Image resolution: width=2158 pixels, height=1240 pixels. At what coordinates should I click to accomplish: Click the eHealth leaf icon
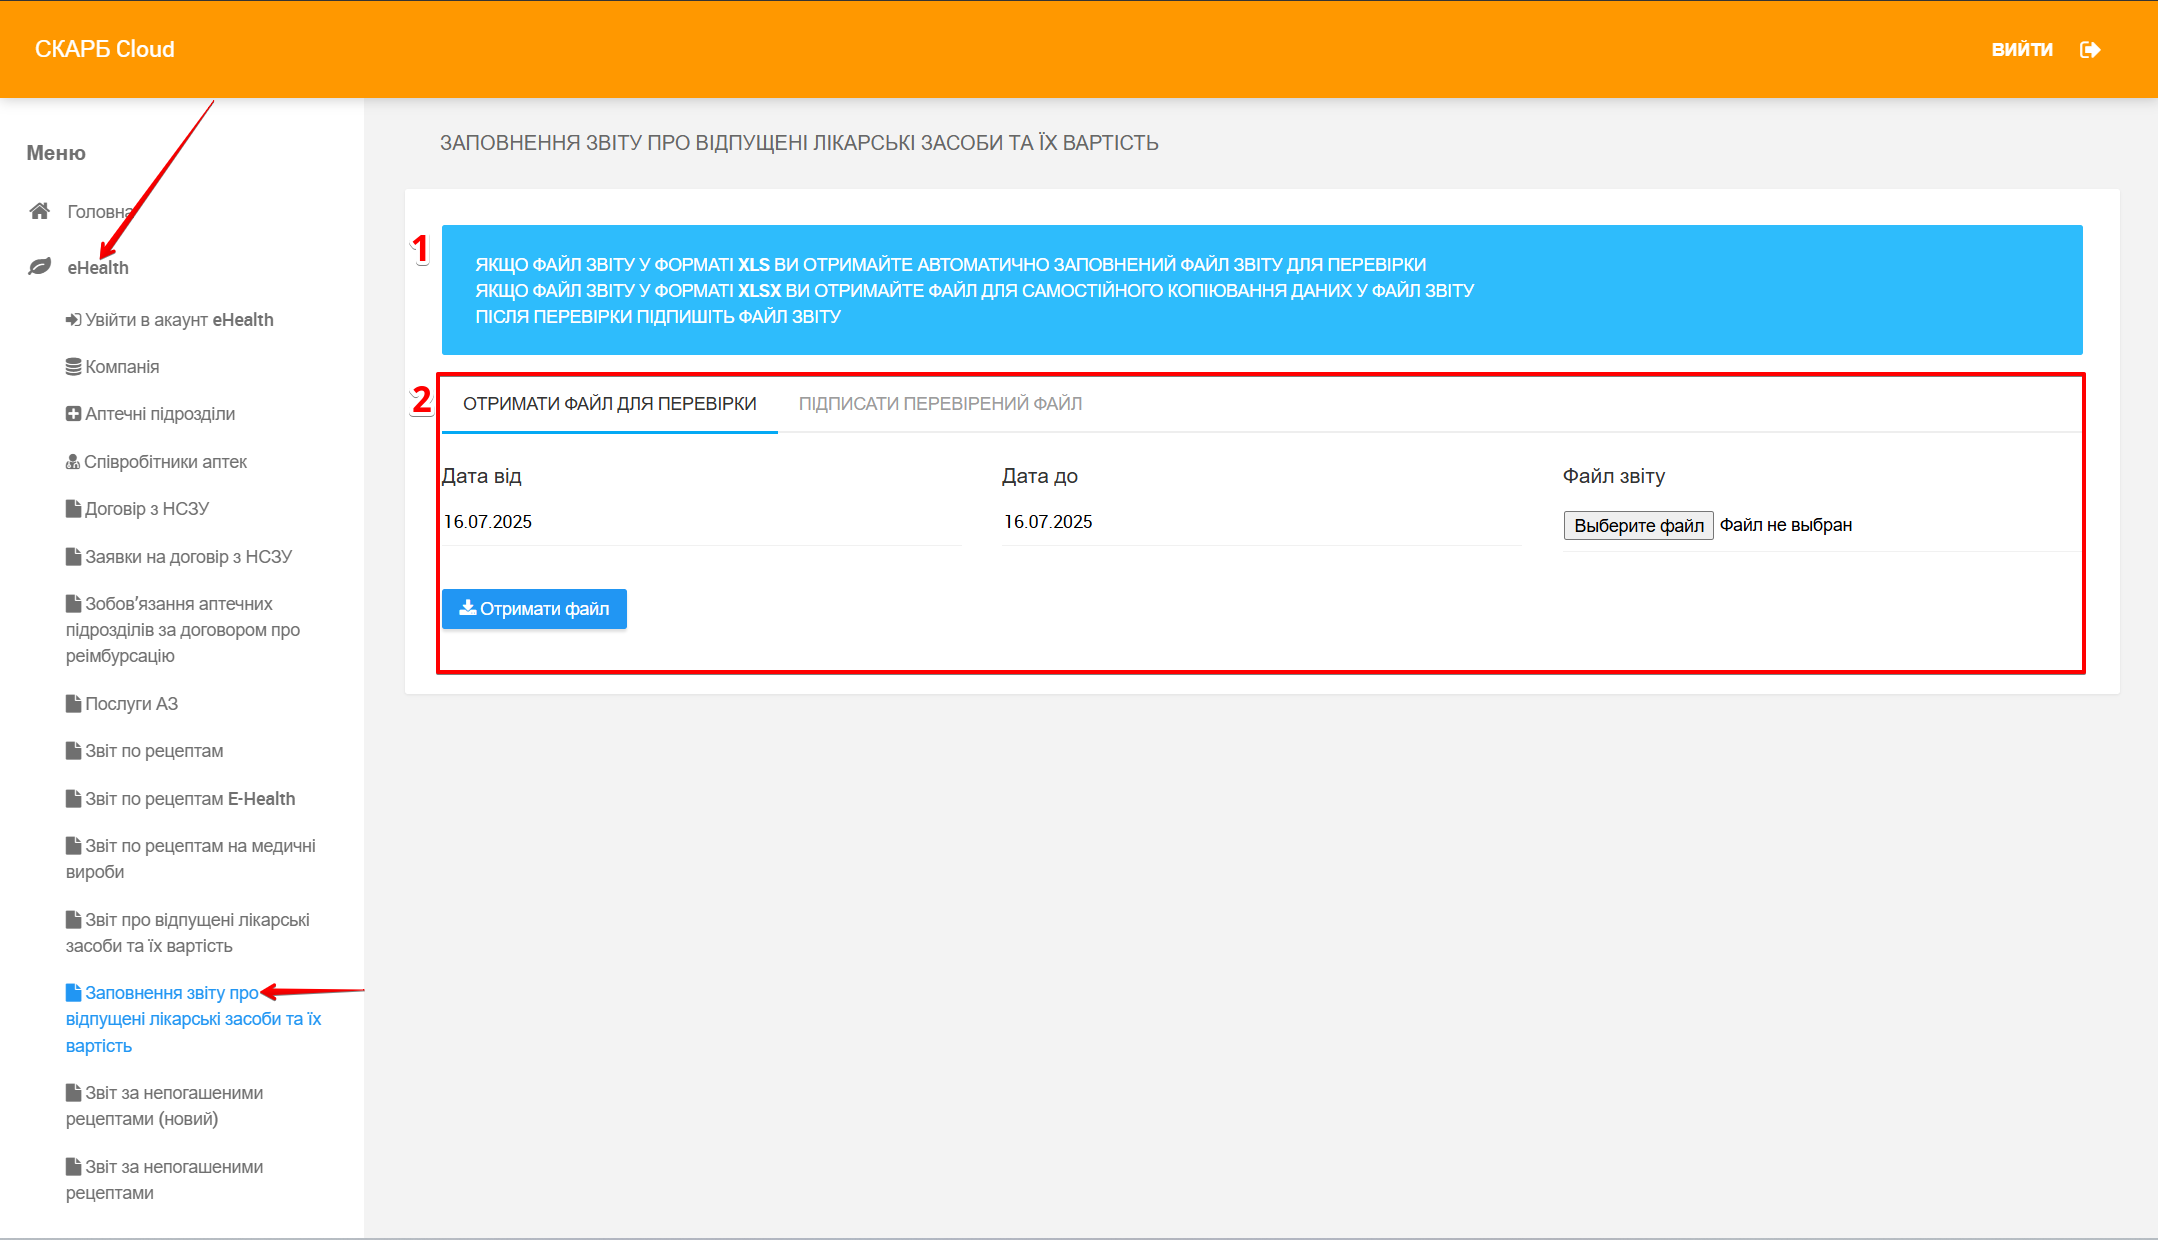click(40, 267)
